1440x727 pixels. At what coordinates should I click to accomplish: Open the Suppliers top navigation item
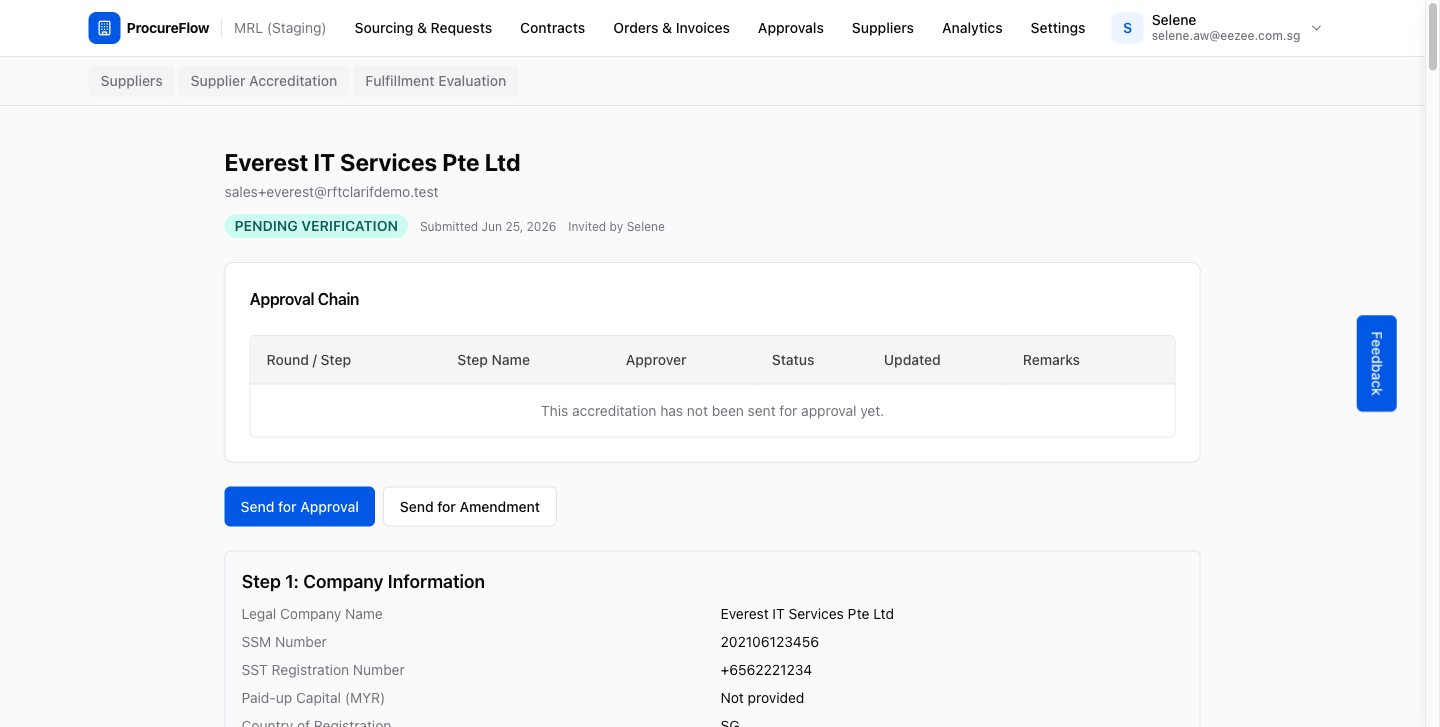coord(882,28)
